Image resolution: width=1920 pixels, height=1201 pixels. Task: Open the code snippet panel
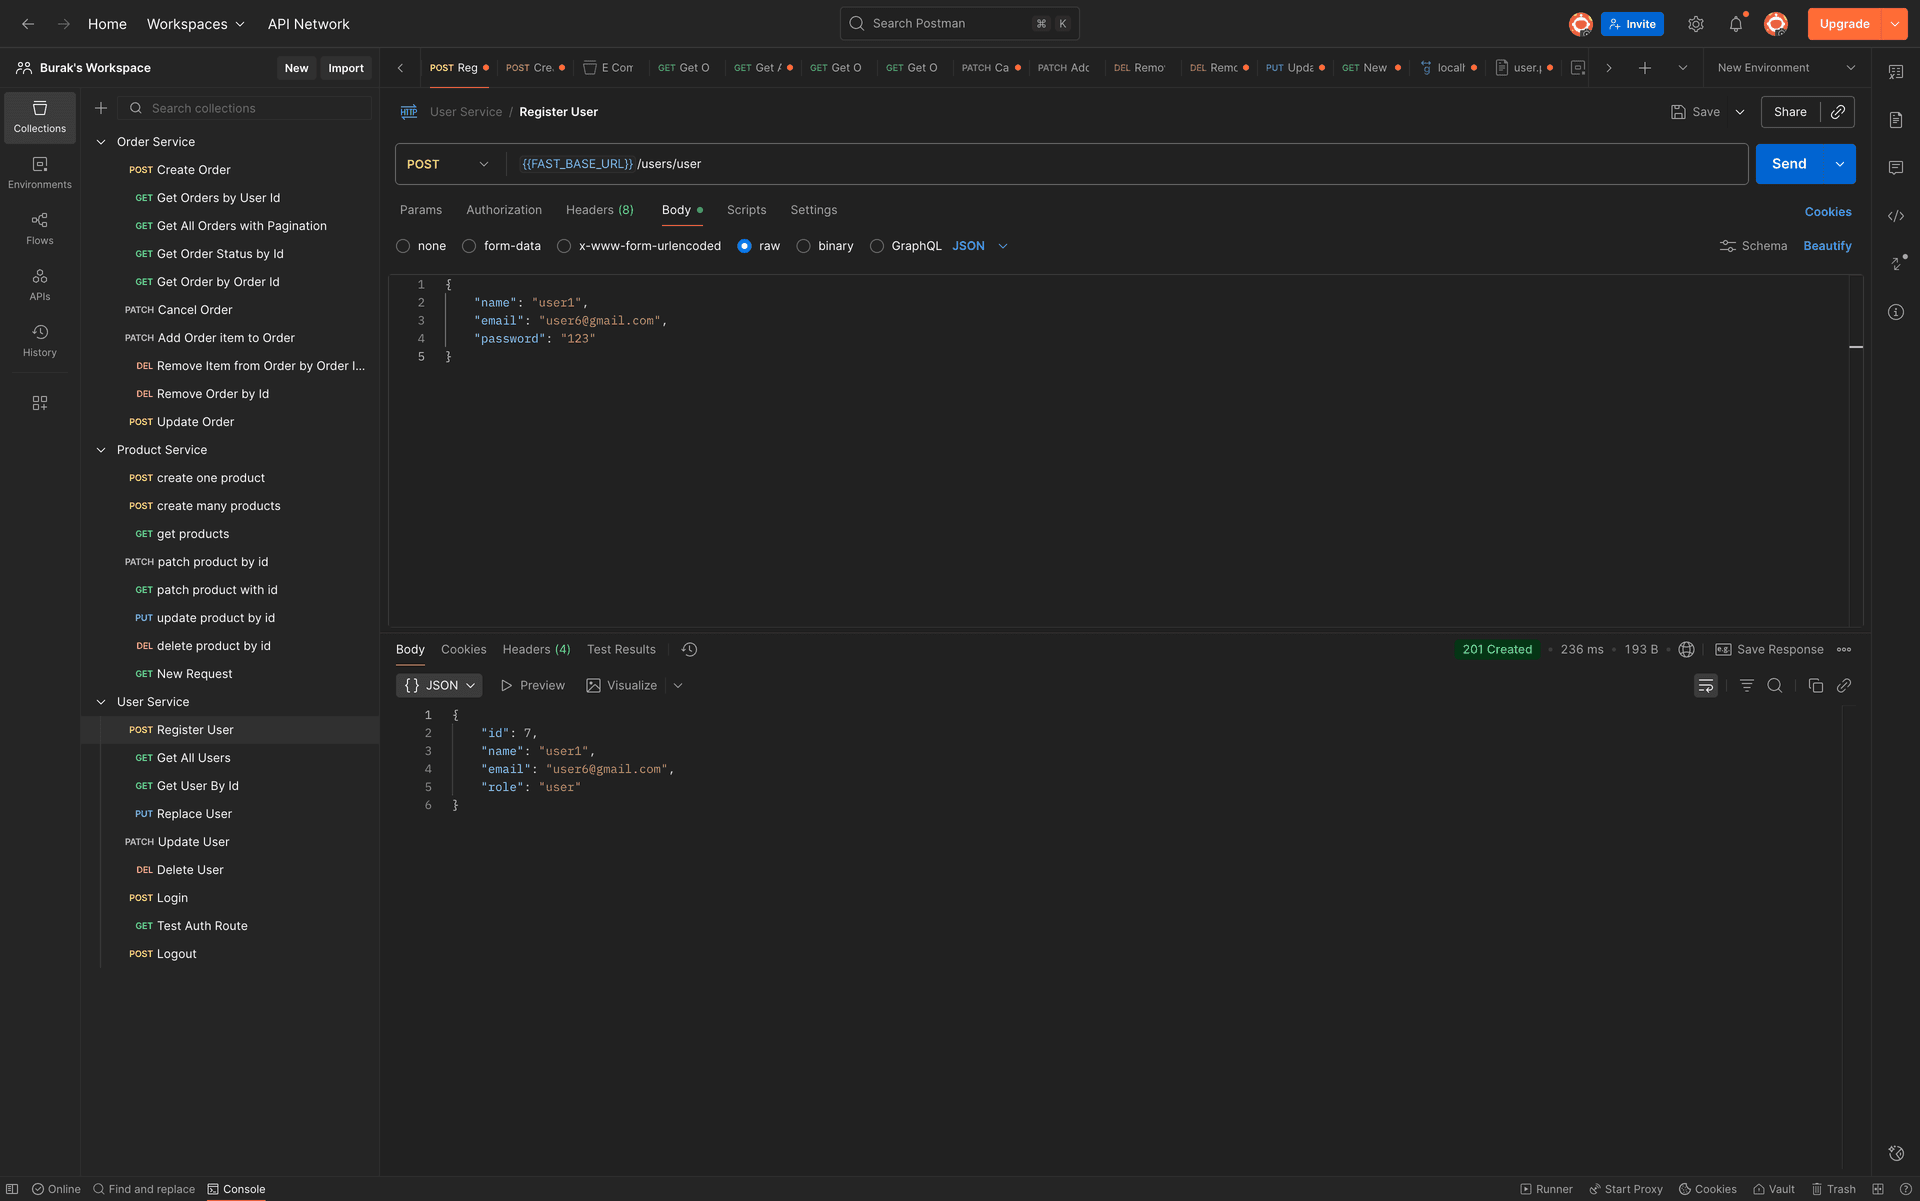click(1896, 215)
